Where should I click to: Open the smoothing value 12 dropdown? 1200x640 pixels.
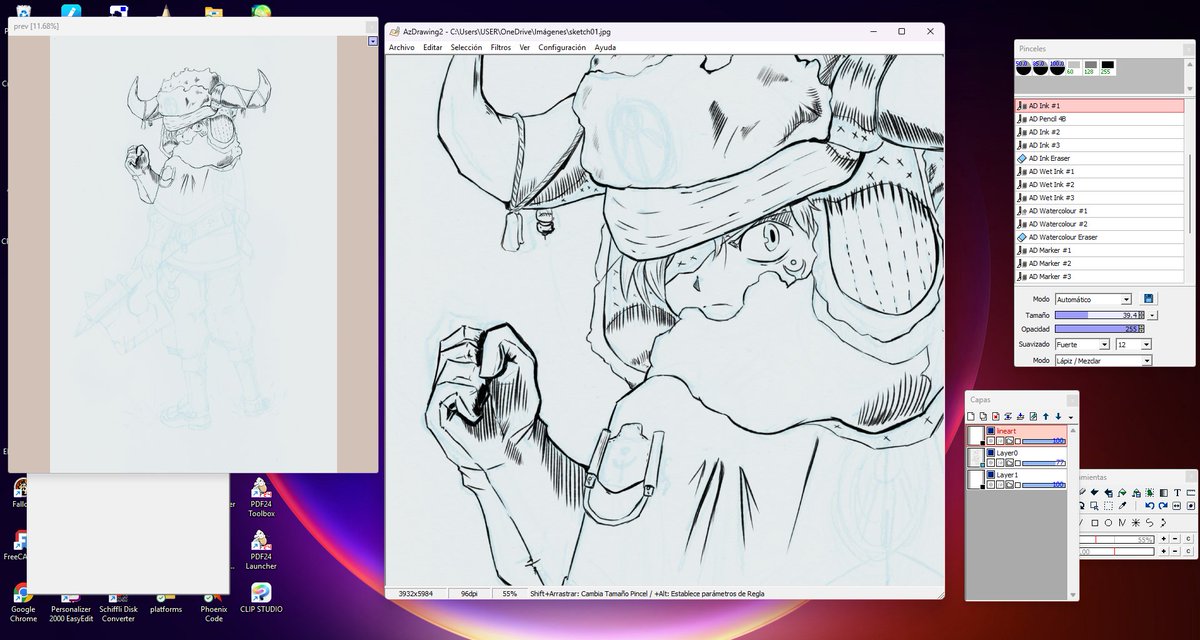[1133, 344]
